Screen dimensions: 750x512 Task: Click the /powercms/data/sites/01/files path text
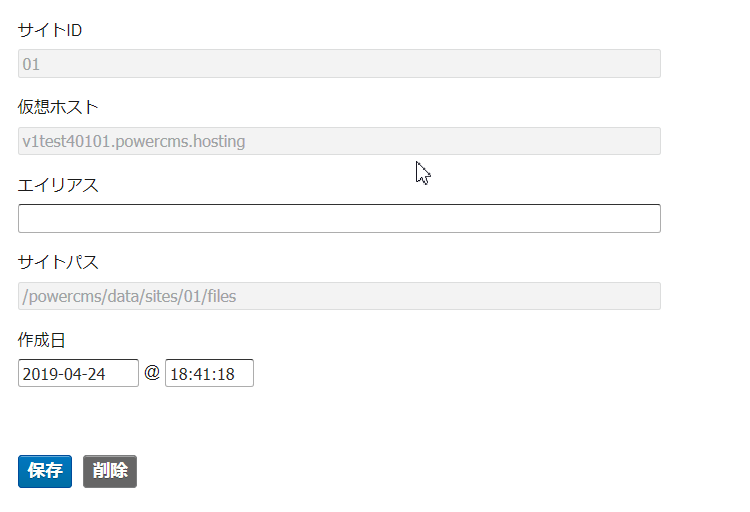tap(129, 297)
